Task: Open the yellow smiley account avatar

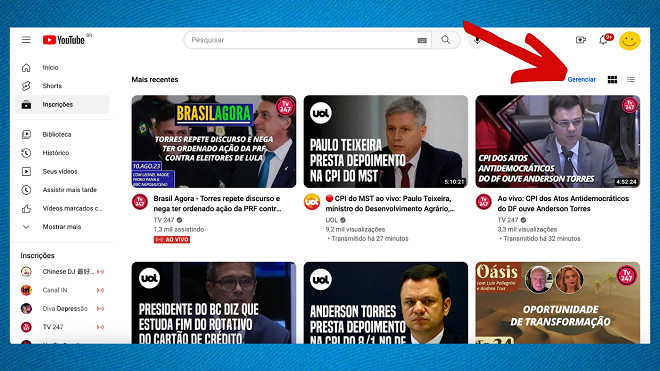Action: 629,40
